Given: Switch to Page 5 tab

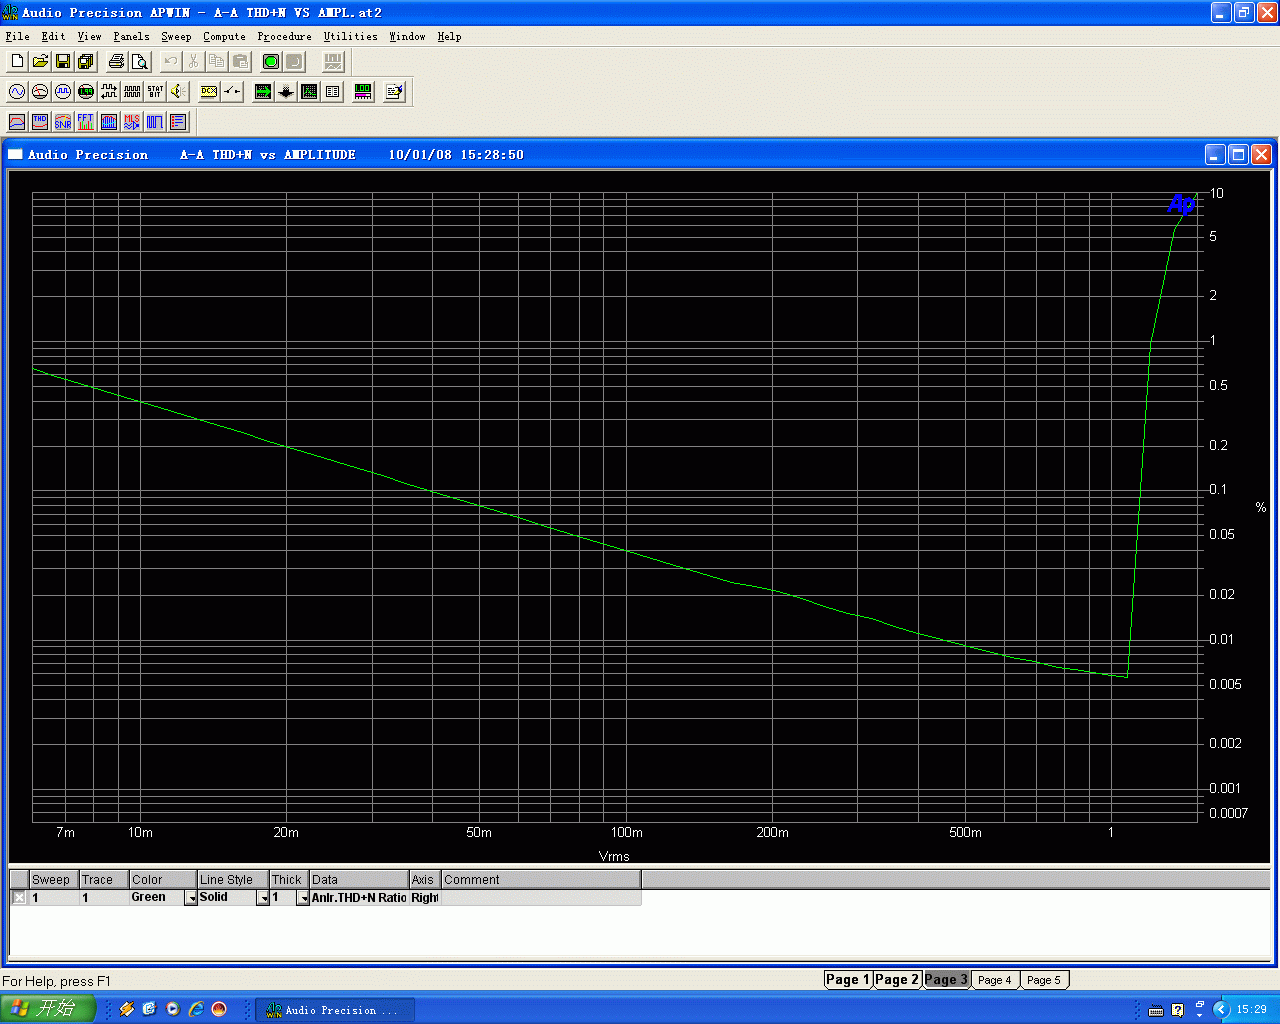Looking at the screenshot, I should click(1043, 980).
